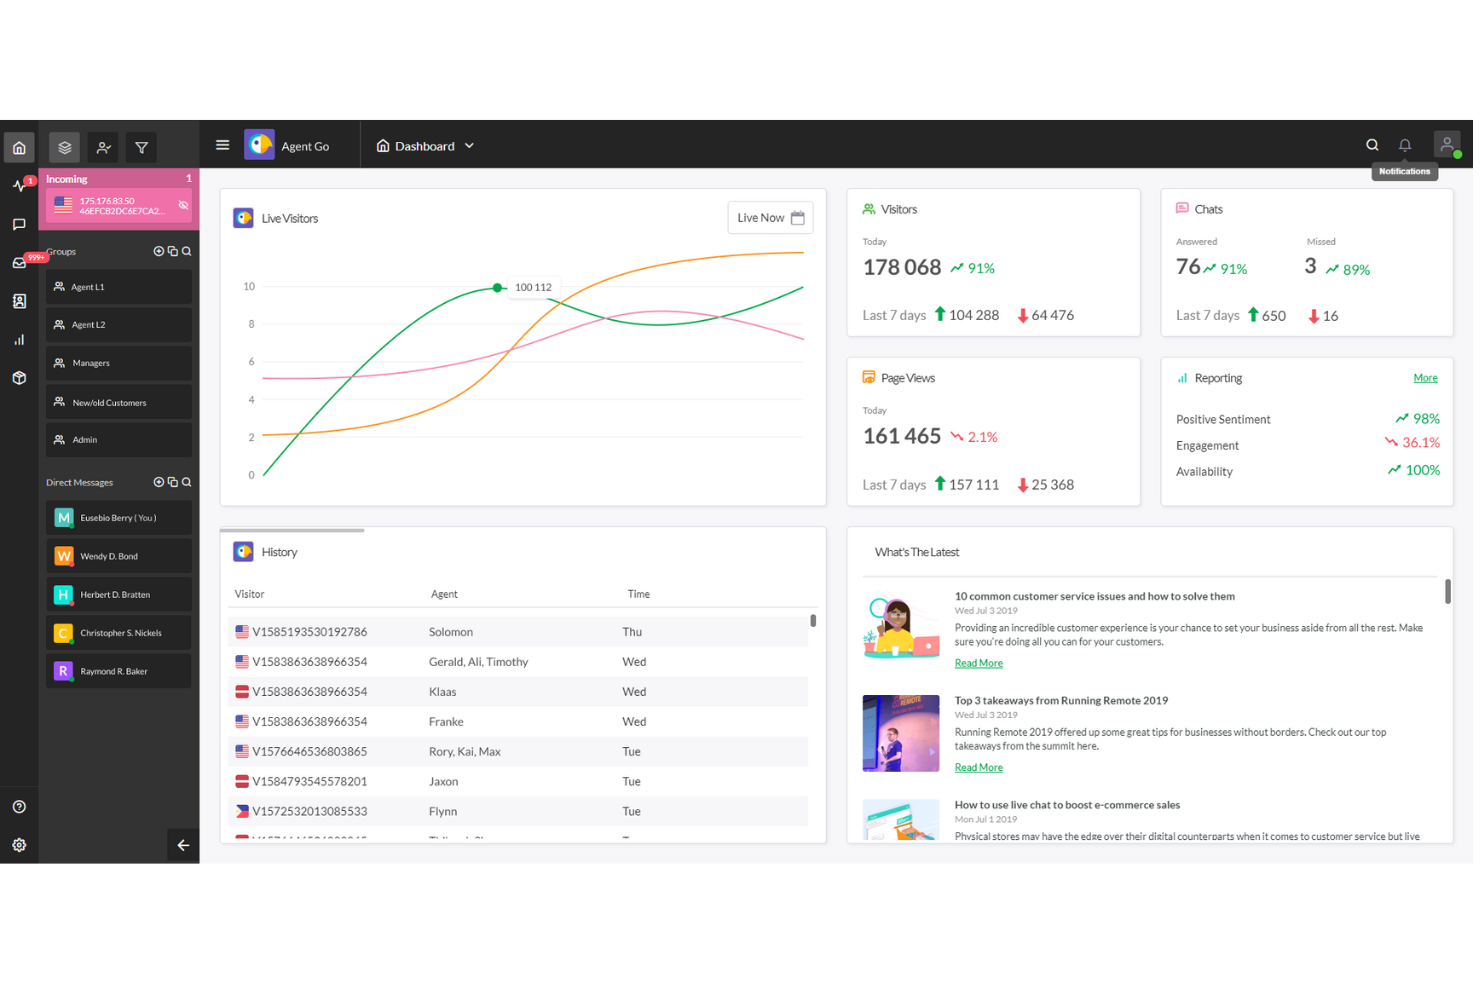1480x987 pixels.
Task: Open direct message with Wendy D. Bond
Action: [118, 555]
